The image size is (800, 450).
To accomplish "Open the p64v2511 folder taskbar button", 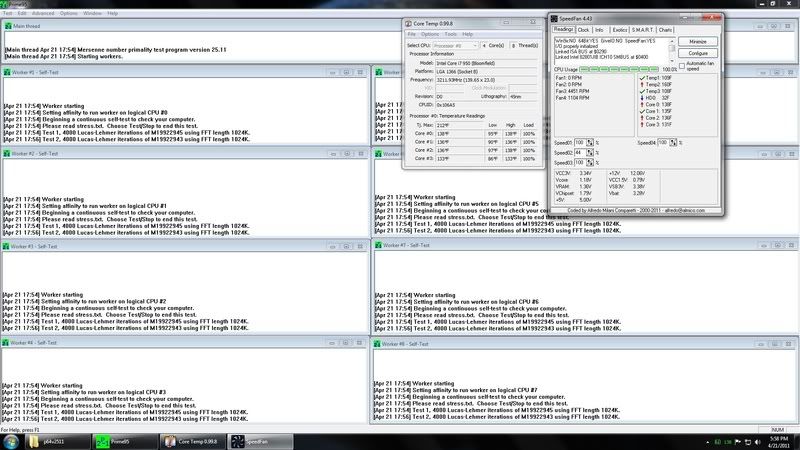I will (x=57, y=442).
